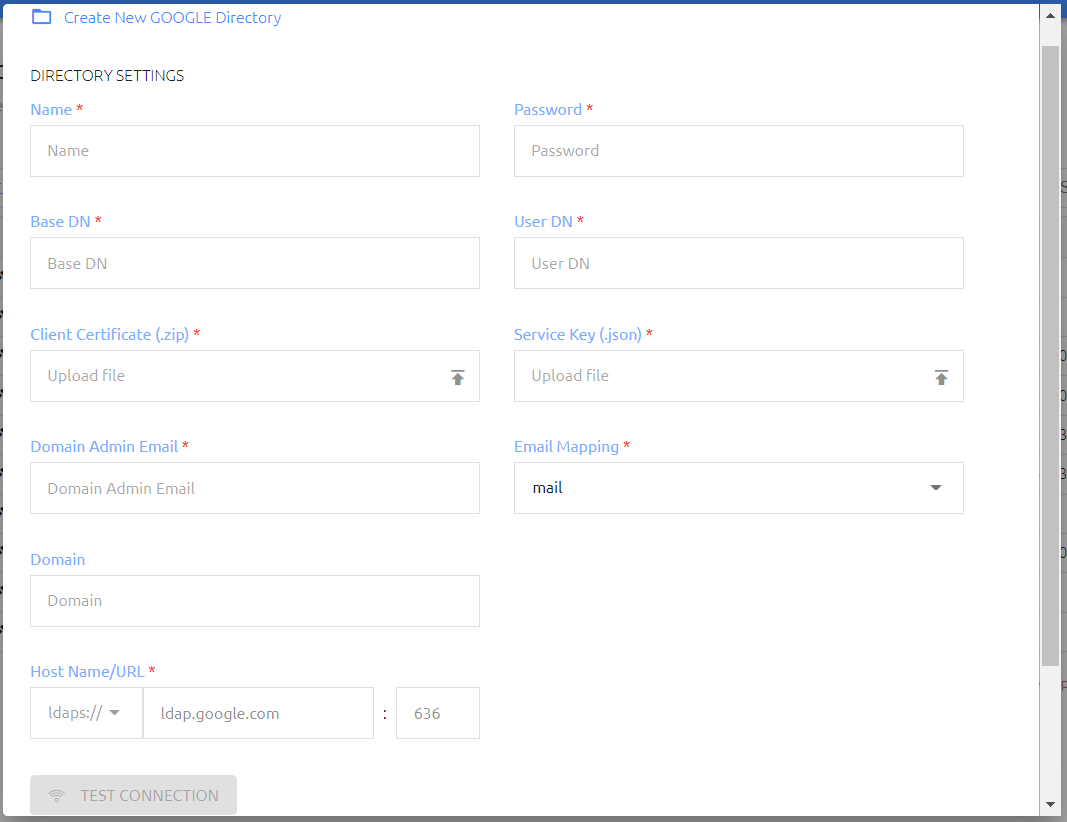Click the port field showing 636
Viewport: 1067px width, 822px height.
438,713
